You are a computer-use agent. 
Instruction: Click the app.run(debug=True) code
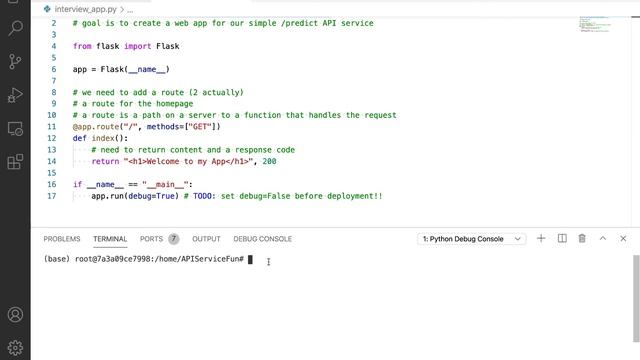click(x=135, y=196)
